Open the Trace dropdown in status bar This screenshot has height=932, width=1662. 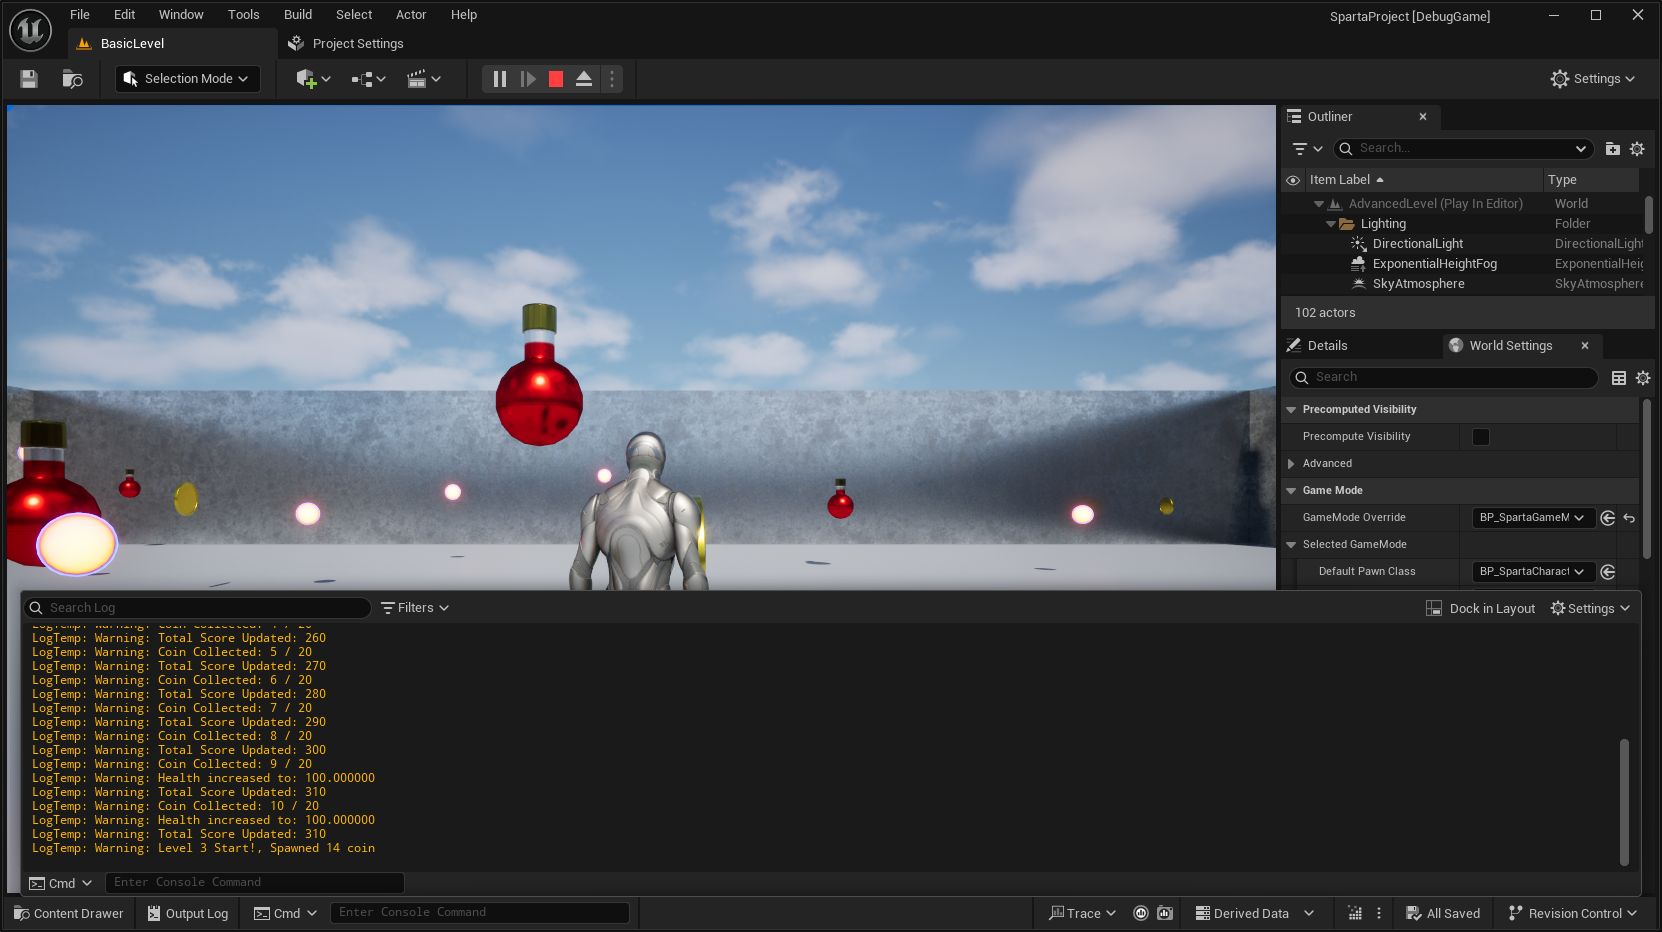(x=1082, y=914)
